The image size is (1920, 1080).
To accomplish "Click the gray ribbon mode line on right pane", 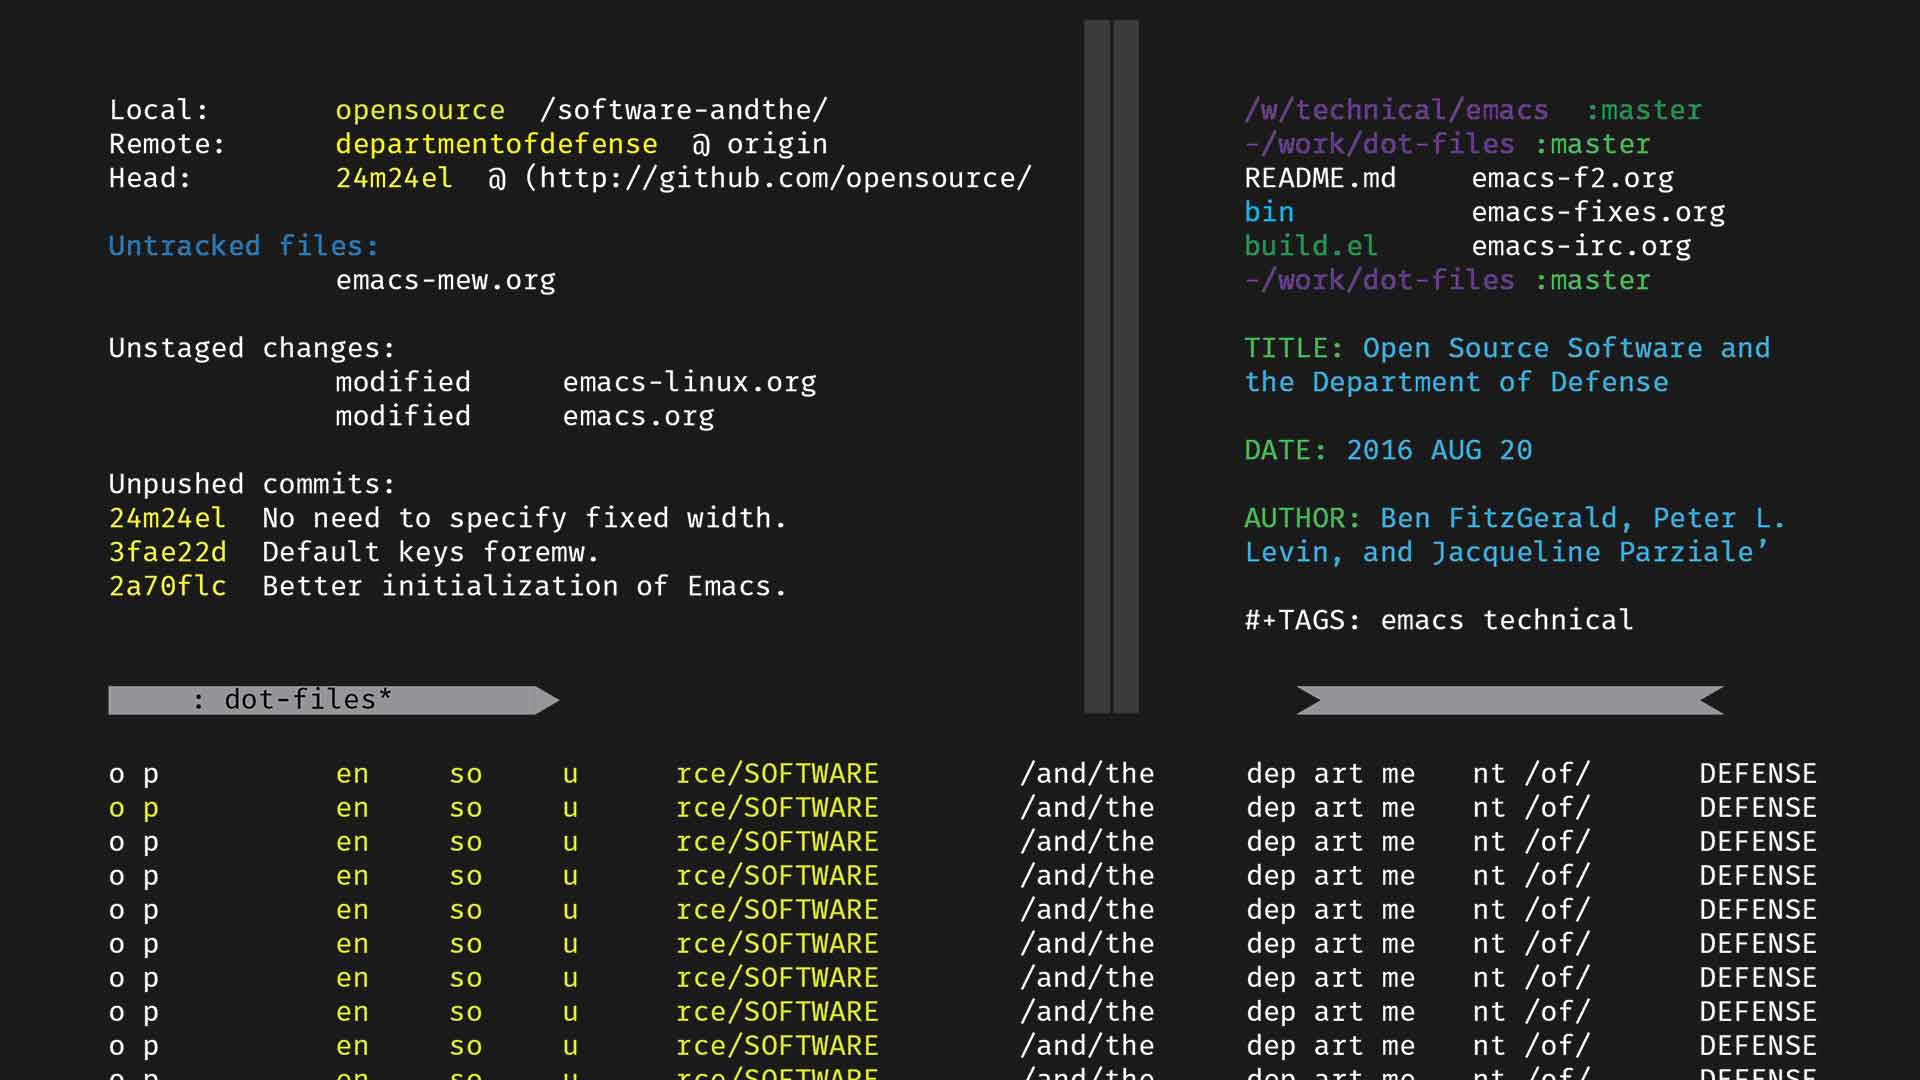I will coord(1510,700).
